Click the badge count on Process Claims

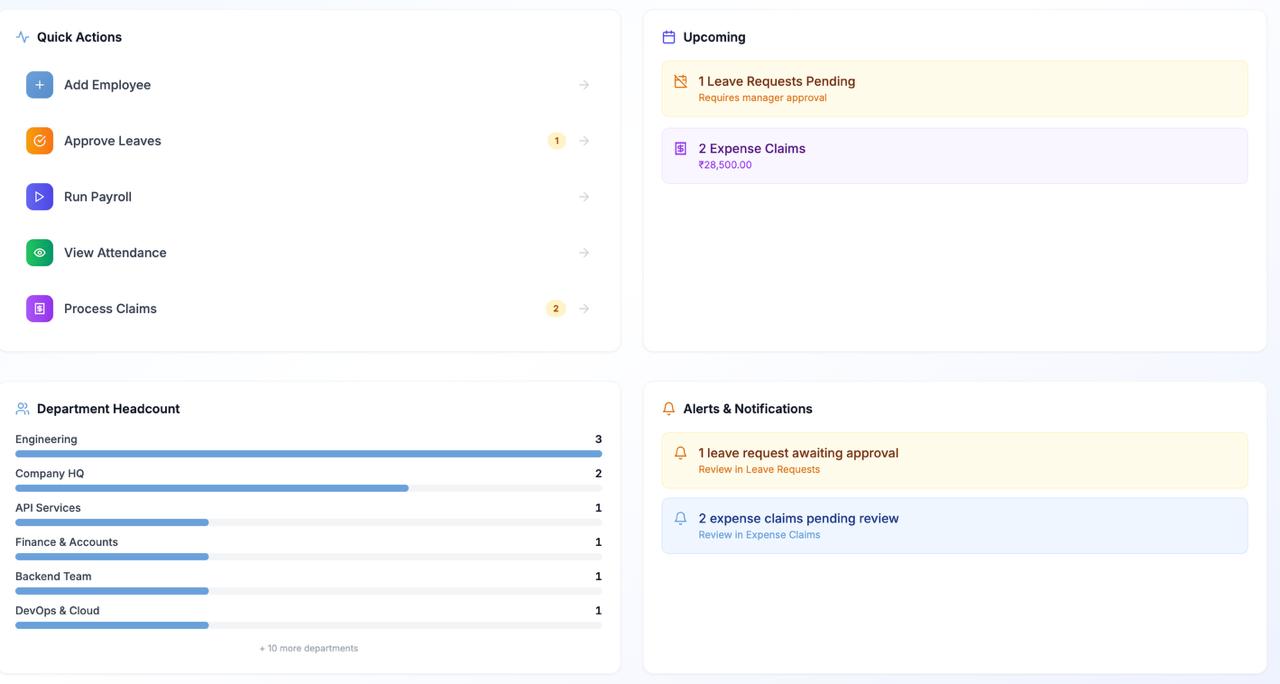[x=556, y=309]
